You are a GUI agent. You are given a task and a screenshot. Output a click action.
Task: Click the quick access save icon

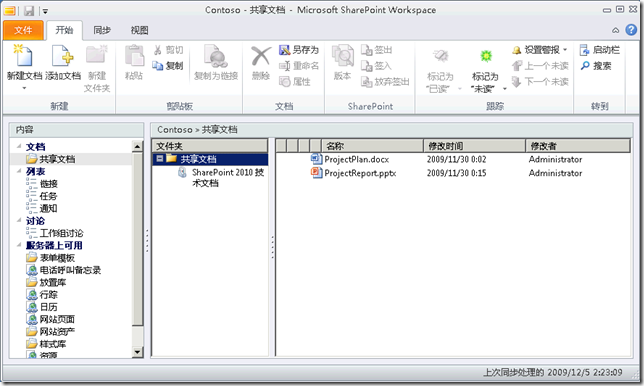(x=29, y=11)
